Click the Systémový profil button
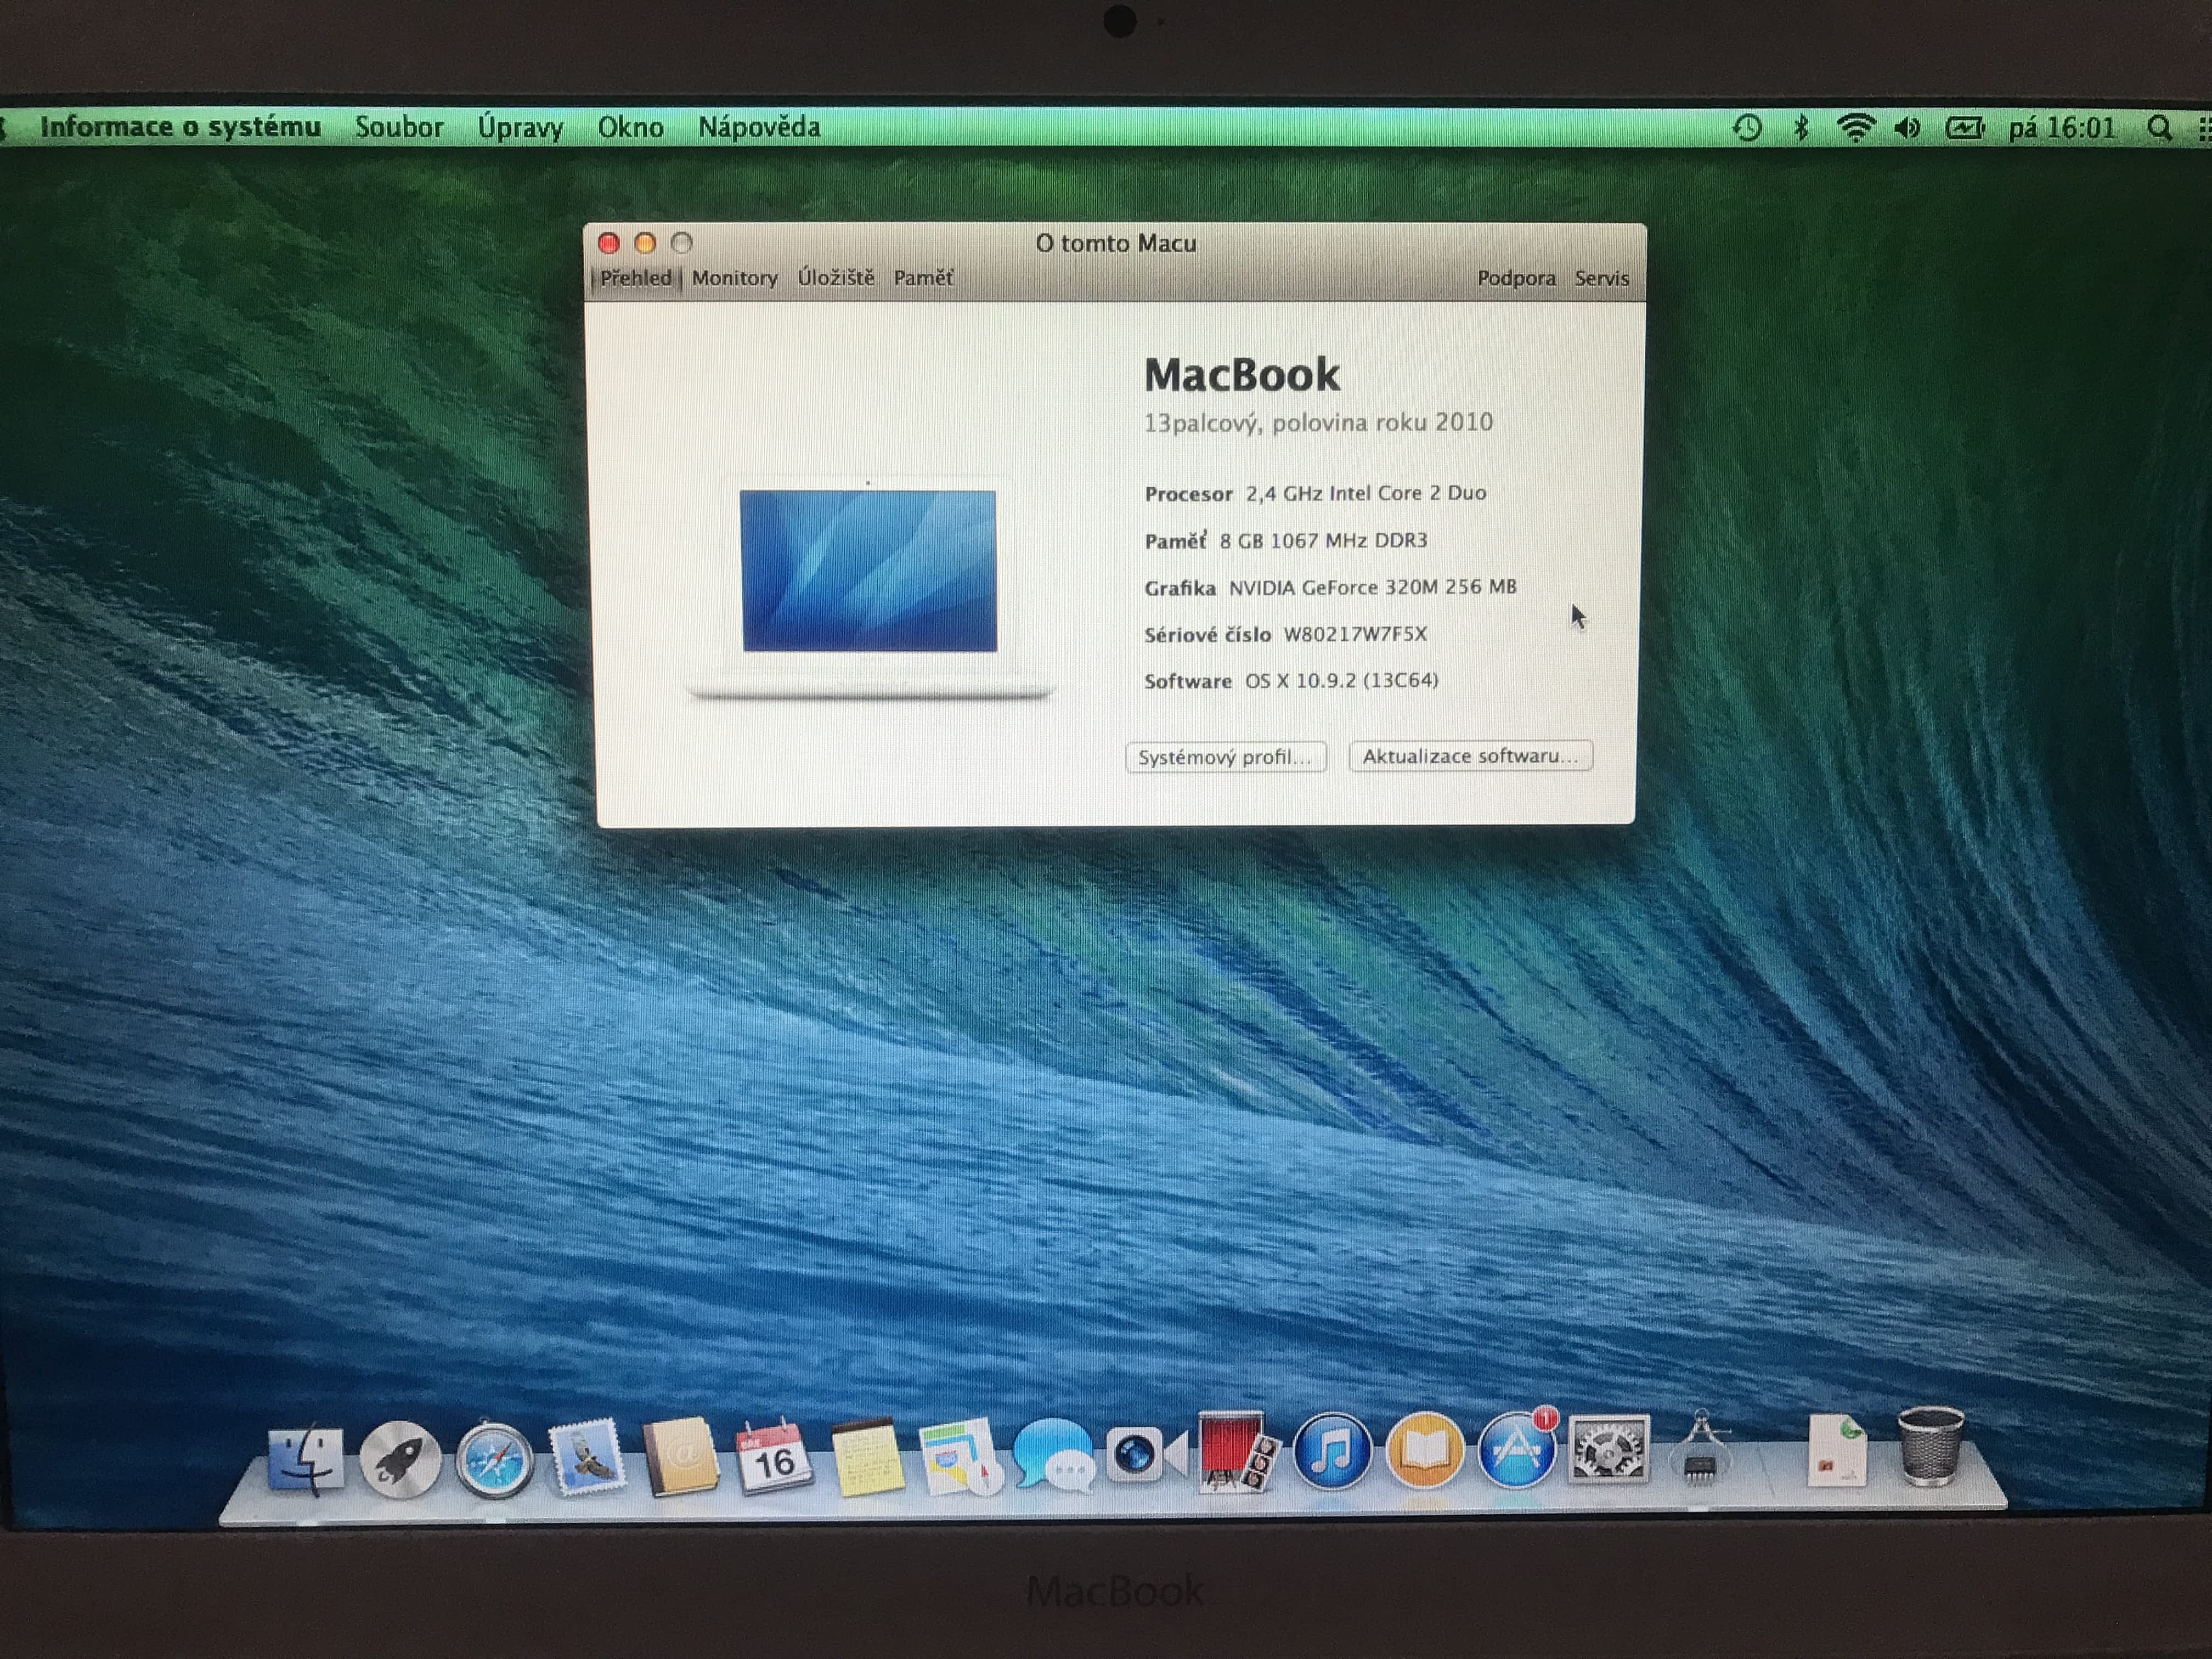Viewport: 2212px width, 1659px height. [x=1225, y=757]
